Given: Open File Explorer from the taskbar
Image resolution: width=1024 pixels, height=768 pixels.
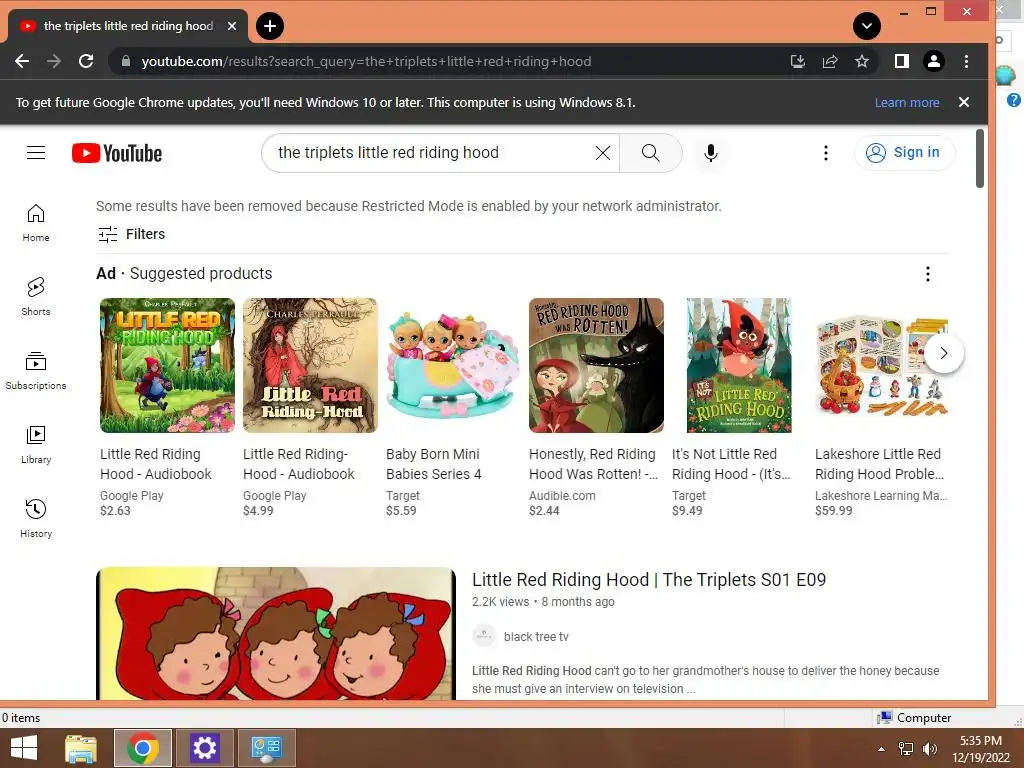Looking at the screenshot, I should [x=81, y=748].
